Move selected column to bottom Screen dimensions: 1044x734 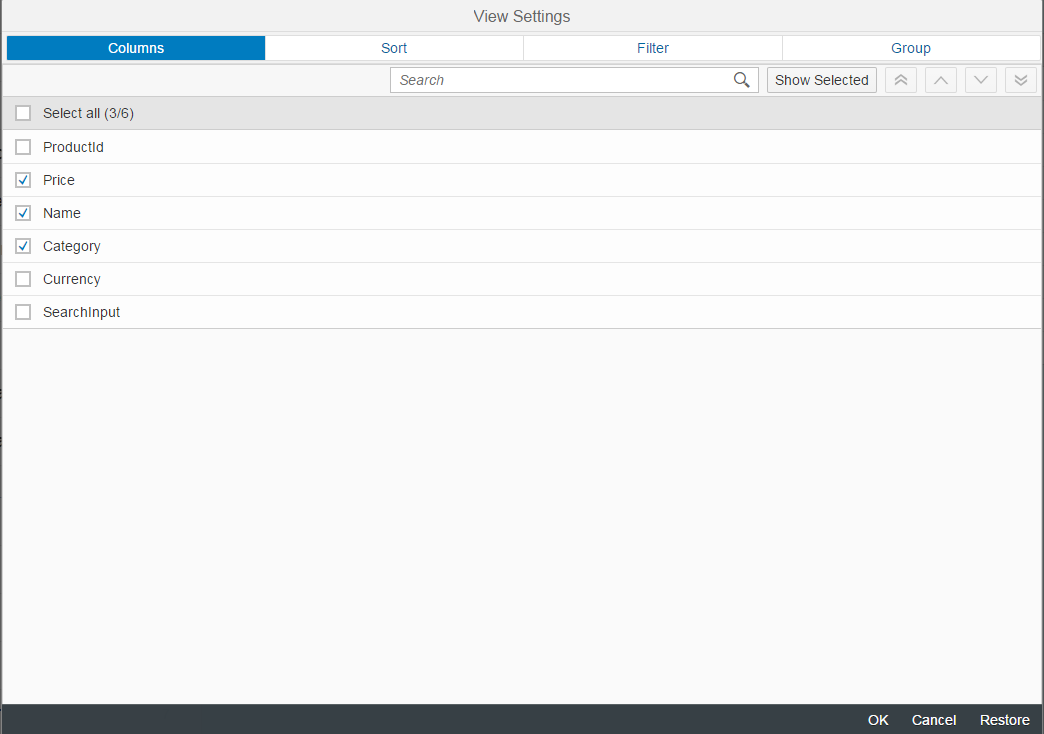1020,80
